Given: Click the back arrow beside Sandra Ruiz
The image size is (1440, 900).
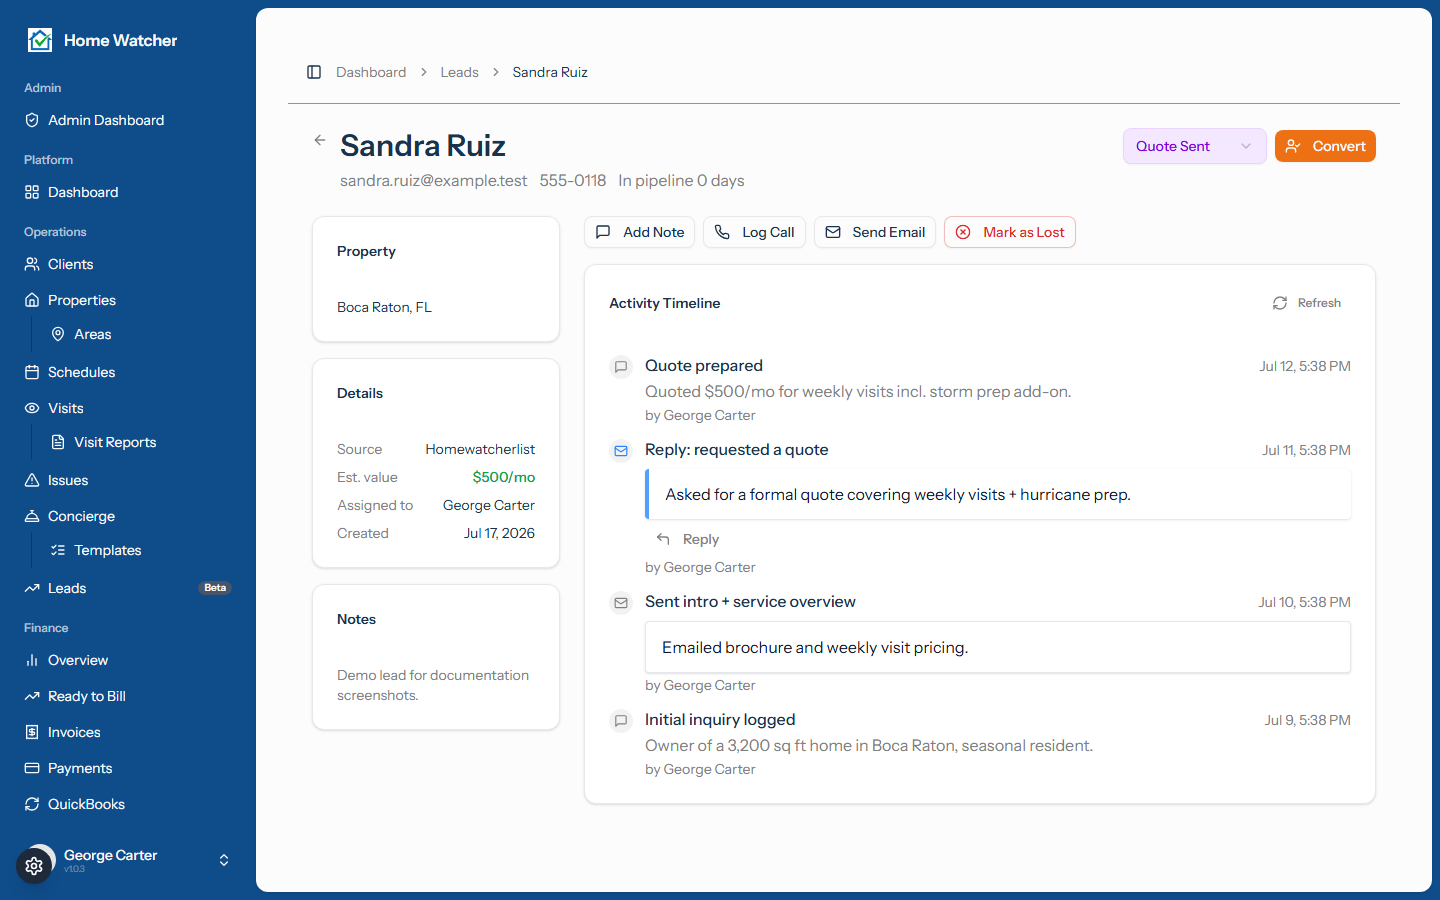Looking at the screenshot, I should pyautogui.click(x=320, y=140).
